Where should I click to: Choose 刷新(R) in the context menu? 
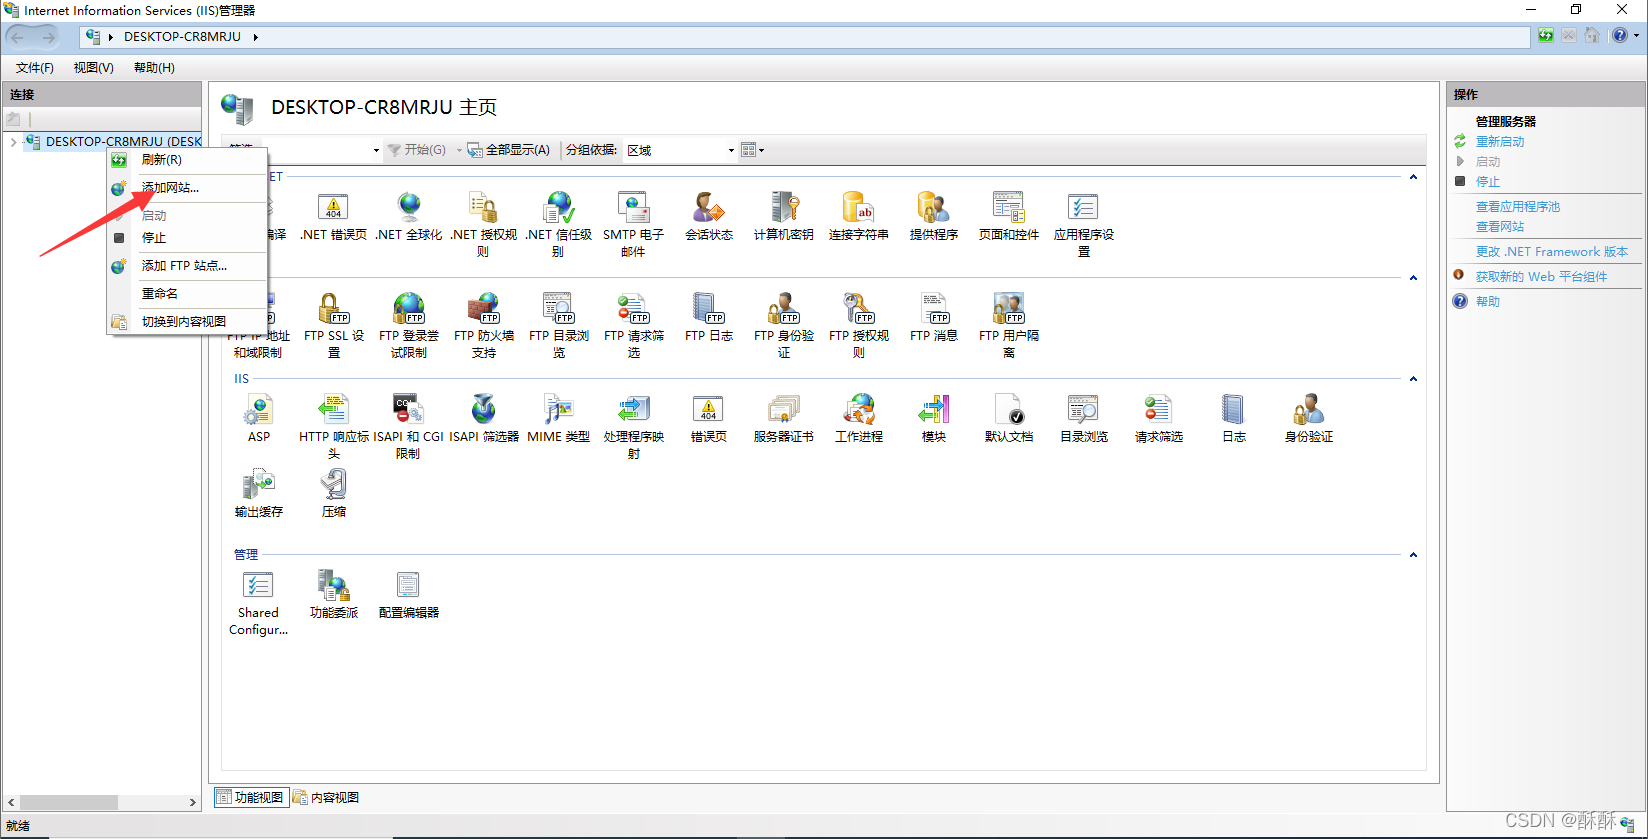coord(187,160)
